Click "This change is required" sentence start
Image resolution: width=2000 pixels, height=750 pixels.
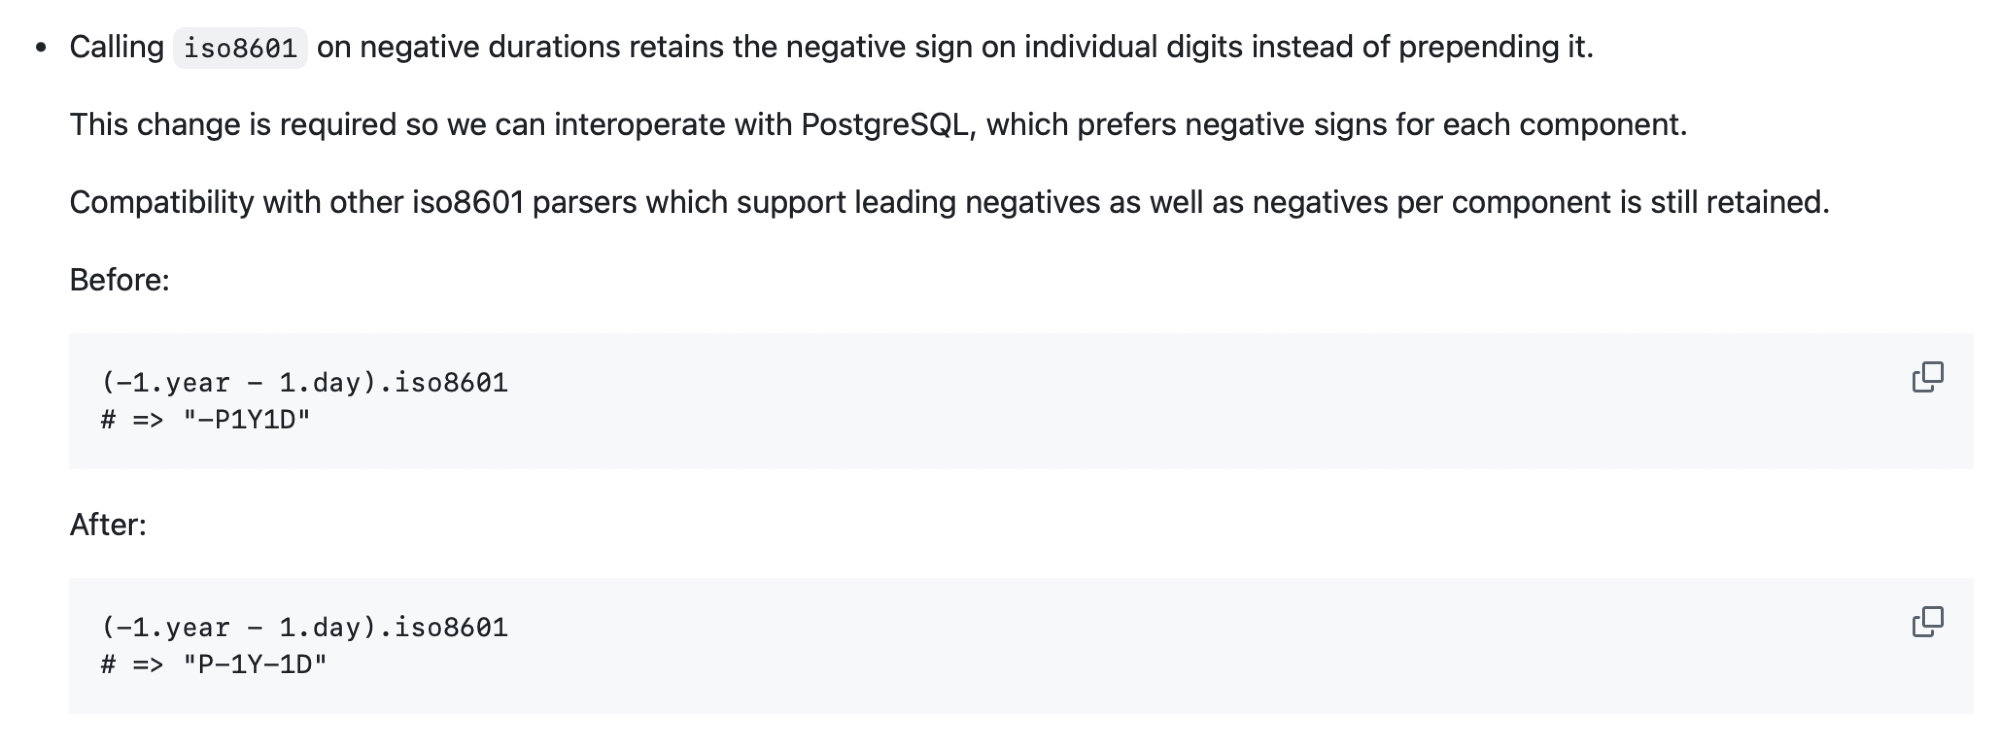232,125
